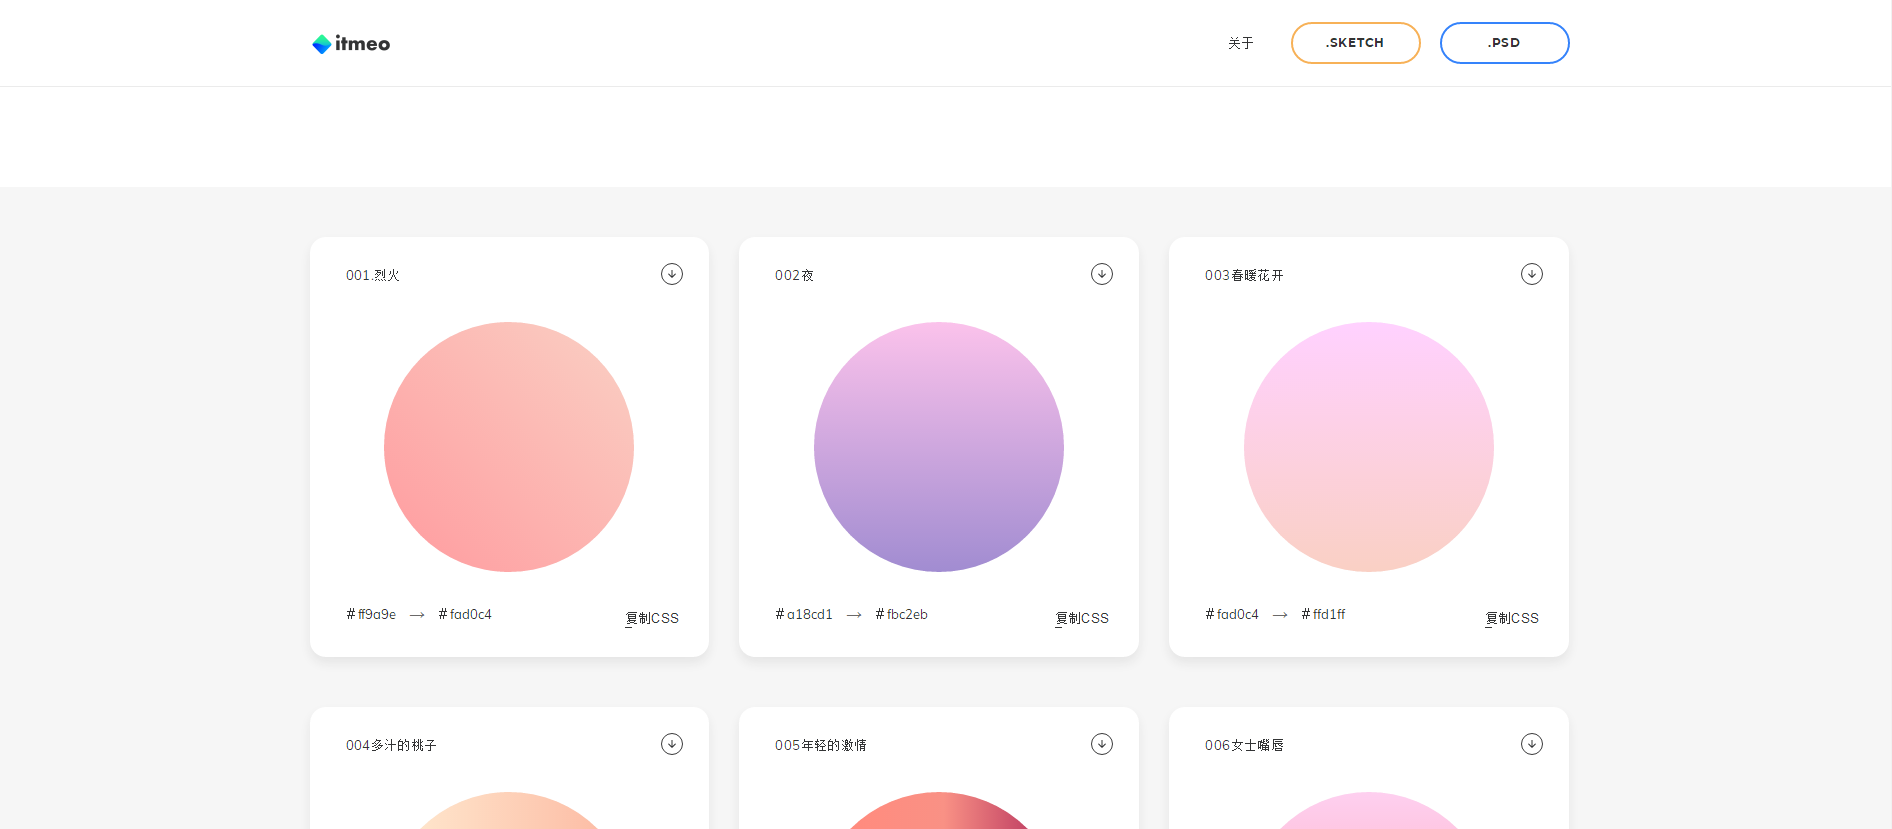Screen dimensions: 1892x829
Task: Download the 001 烈火 gradient
Action: click(x=672, y=274)
